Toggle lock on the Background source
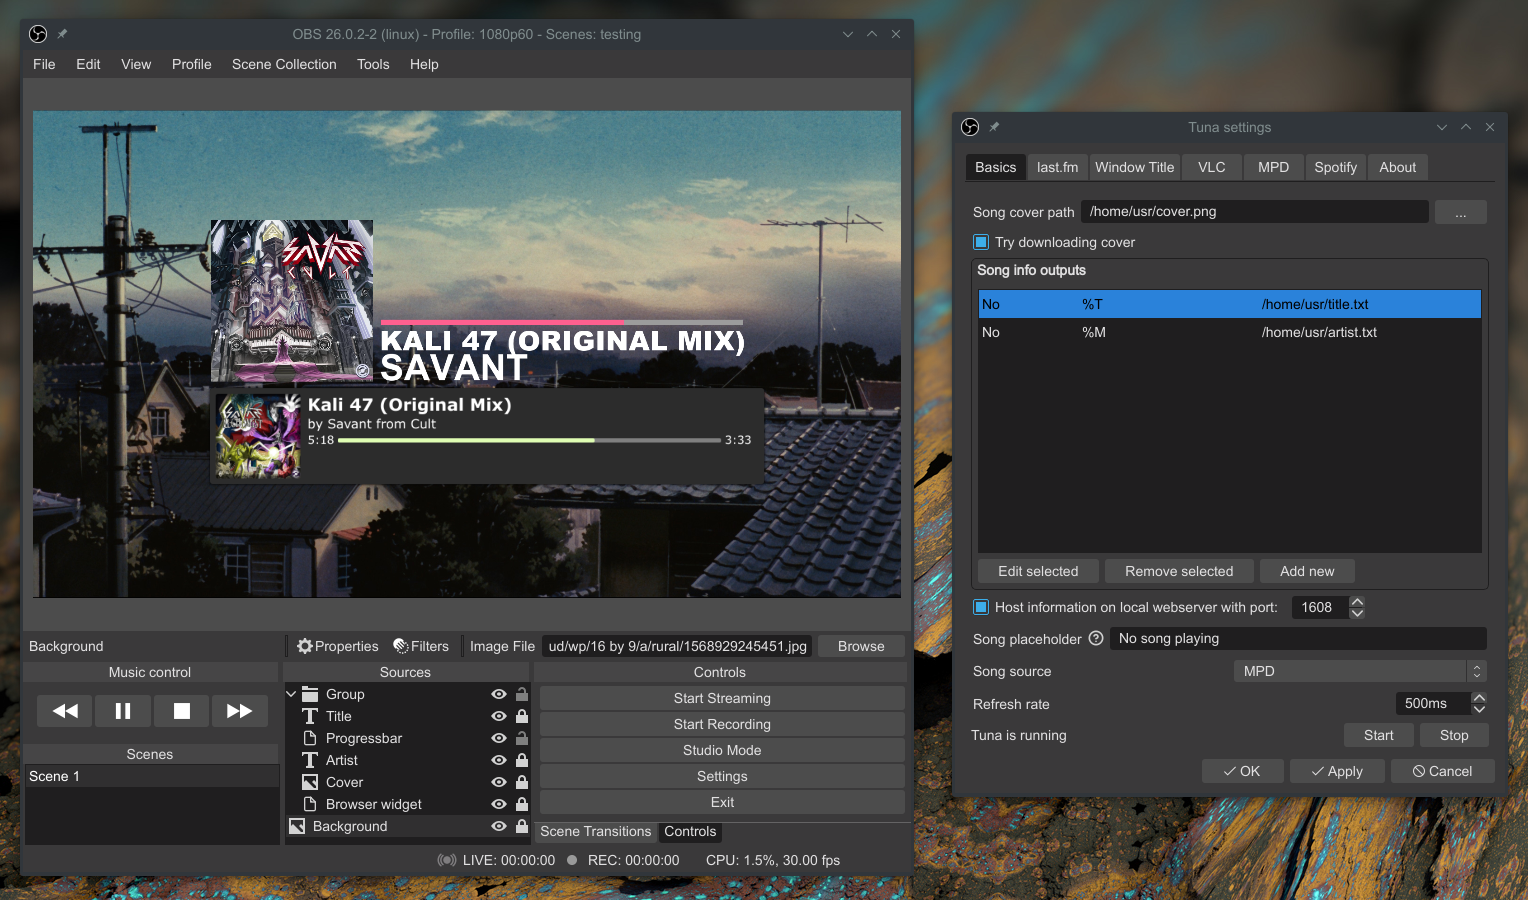Screen dimensions: 1528x900 (522, 826)
